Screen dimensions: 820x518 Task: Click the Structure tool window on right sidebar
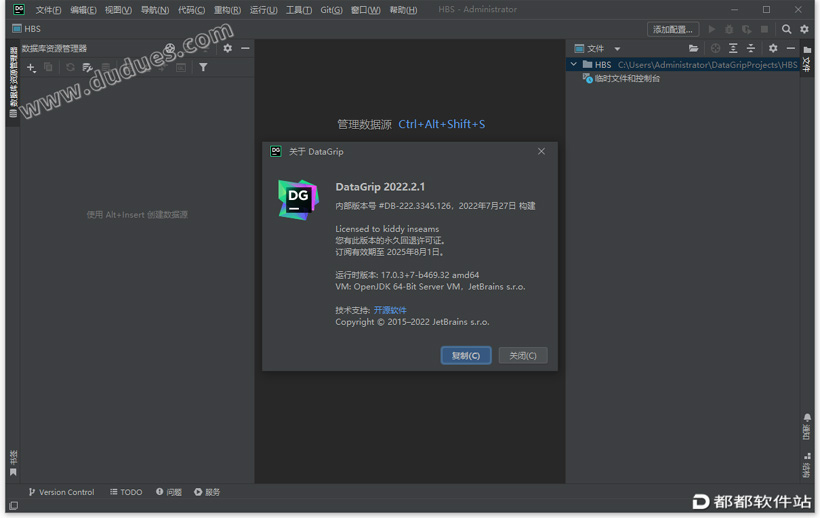807,465
